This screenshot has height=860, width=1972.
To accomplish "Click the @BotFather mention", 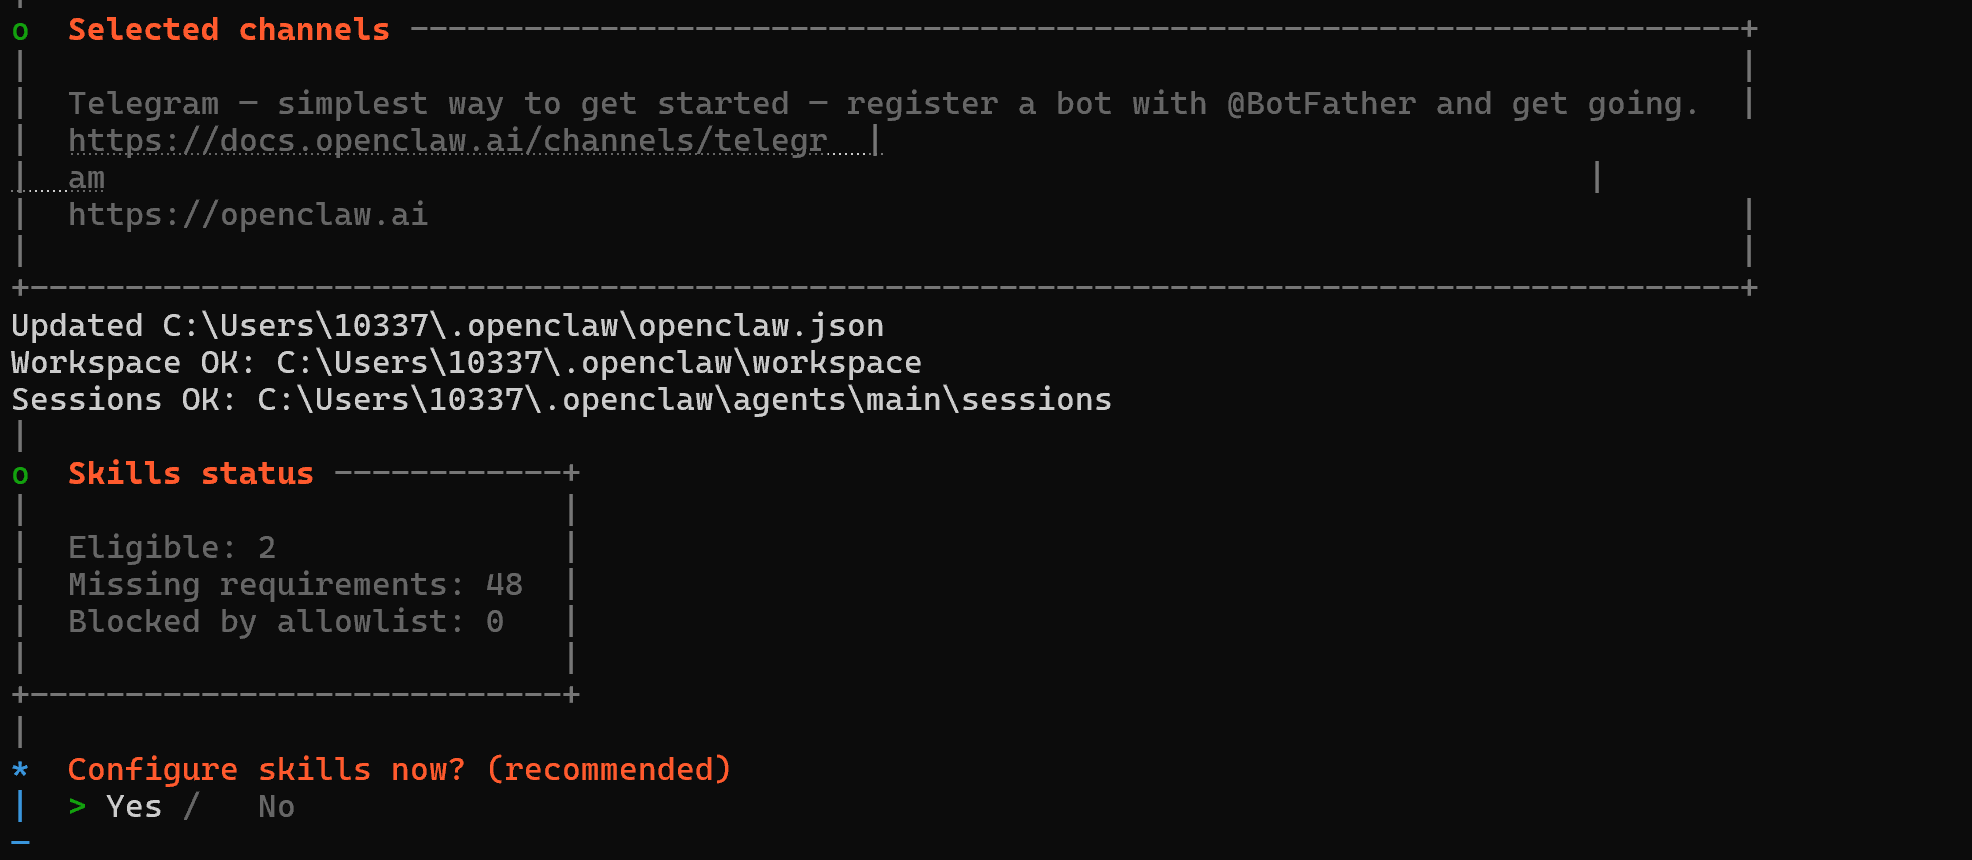I will coord(1321,104).
